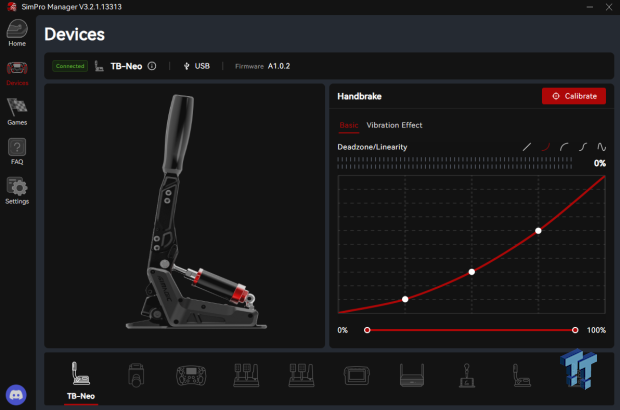Open Settings from the sidebar
Screen dimensions: 620x410
(x=17, y=191)
